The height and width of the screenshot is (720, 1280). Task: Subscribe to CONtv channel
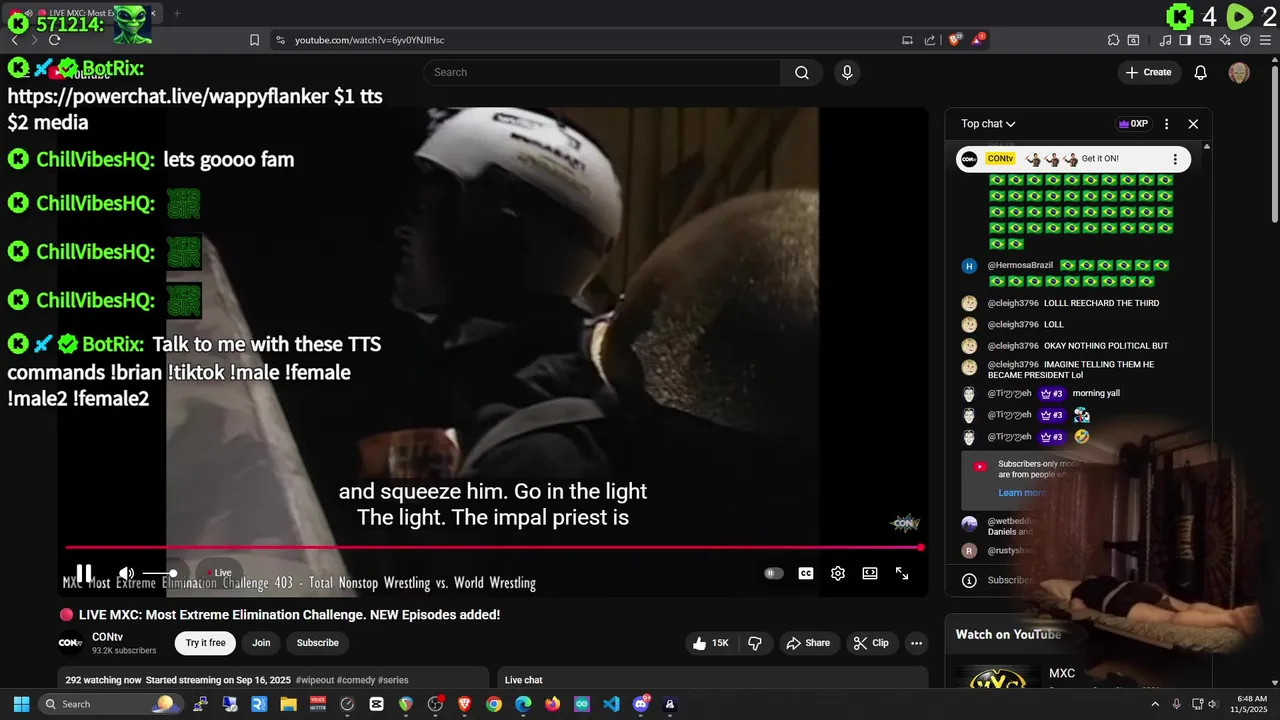coord(318,643)
